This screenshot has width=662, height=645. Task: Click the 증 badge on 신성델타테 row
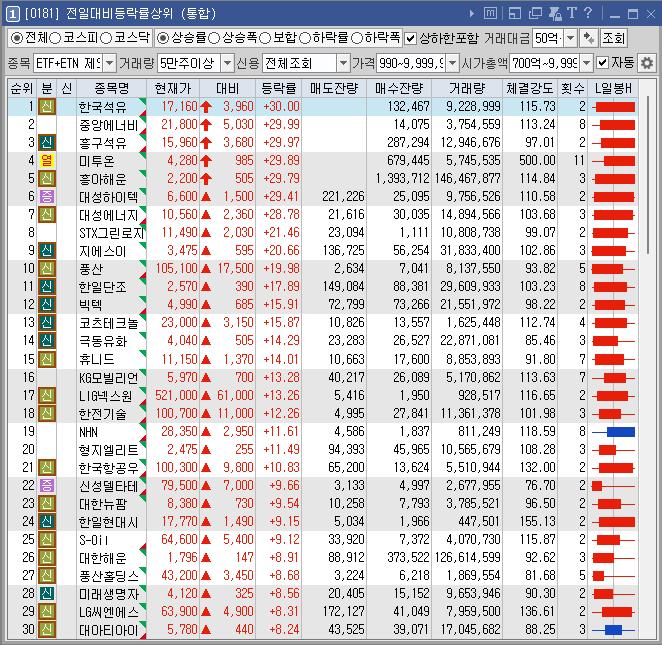(x=47, y=485)
